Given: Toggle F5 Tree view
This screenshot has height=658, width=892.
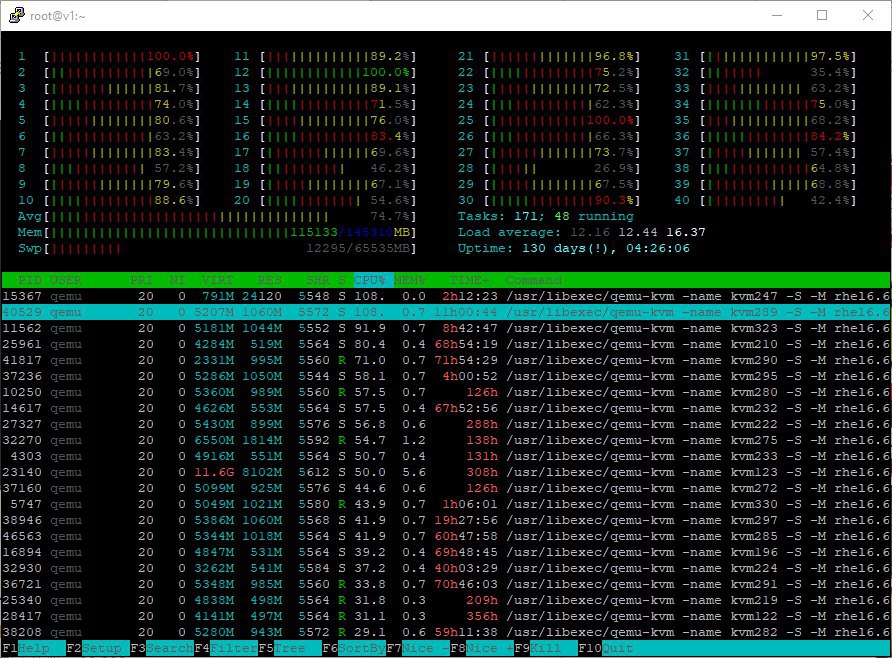Looking at the screenshot, I should tap(290, 648).
